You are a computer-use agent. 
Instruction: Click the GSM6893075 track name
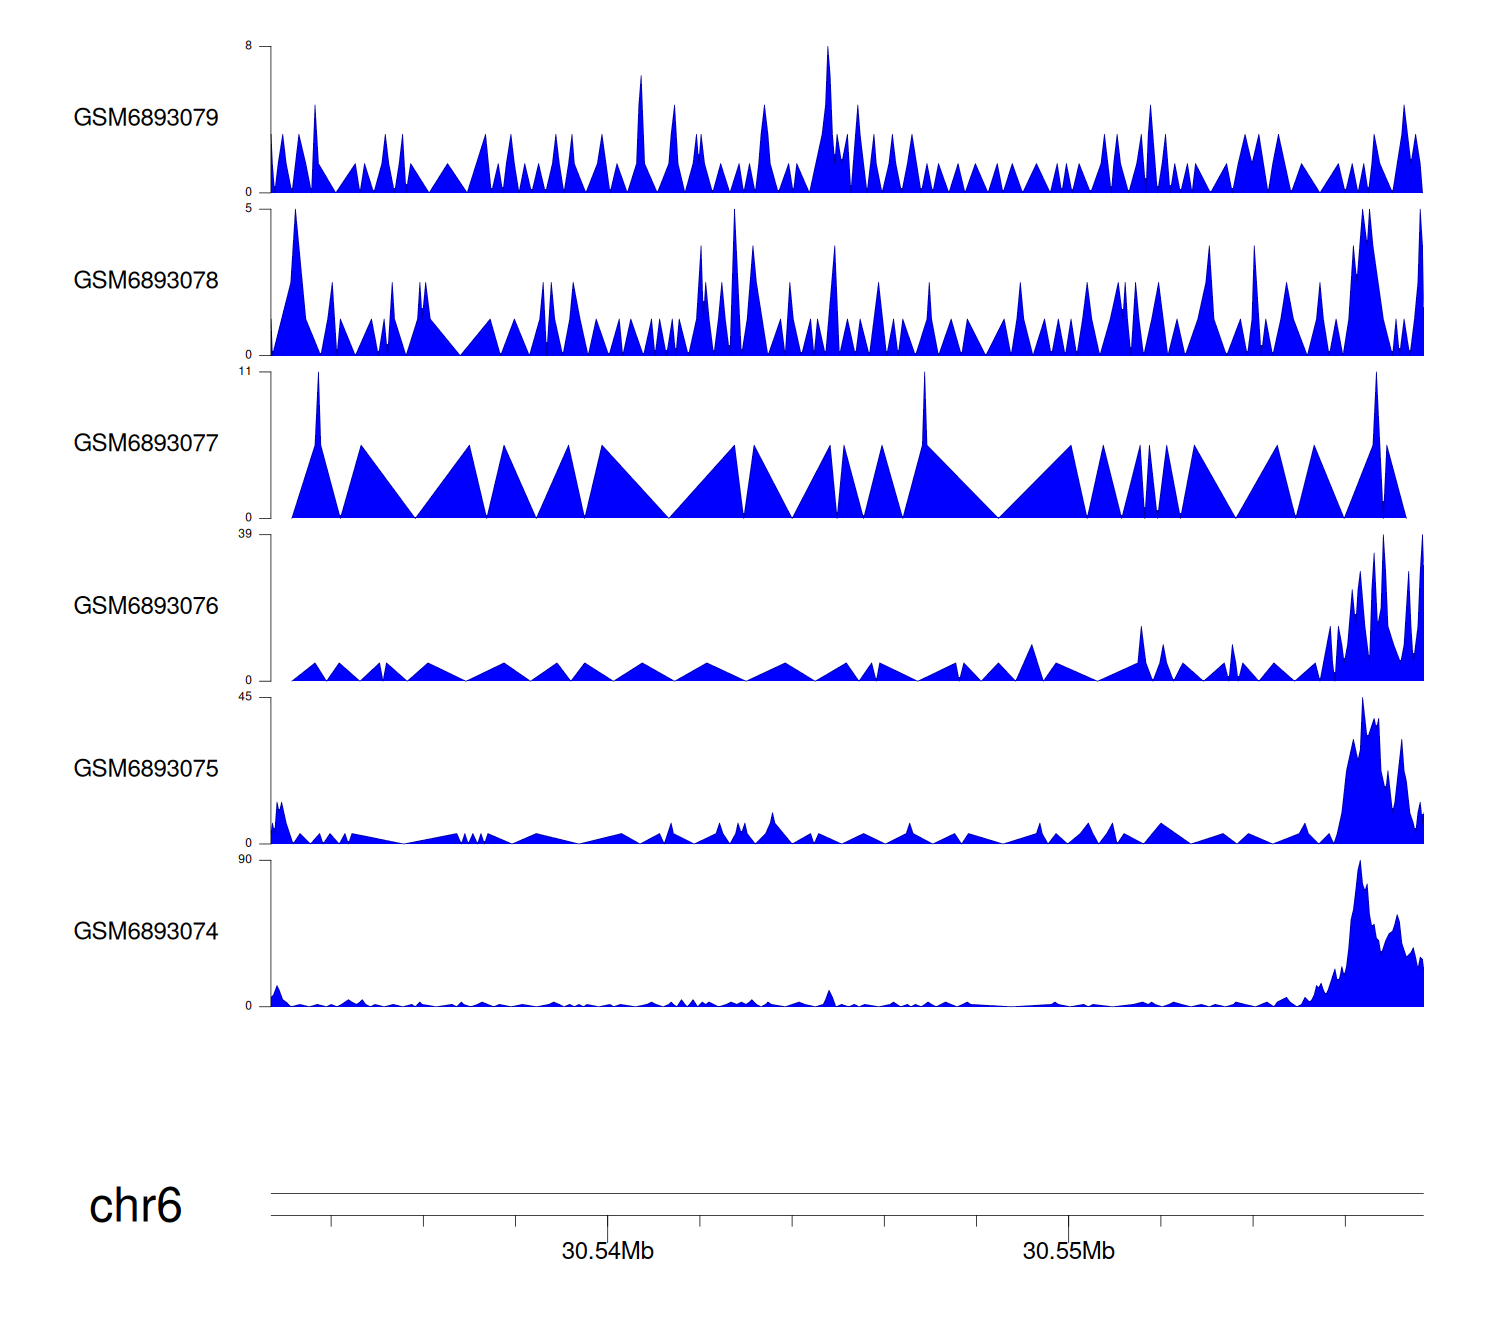(146, 769)
